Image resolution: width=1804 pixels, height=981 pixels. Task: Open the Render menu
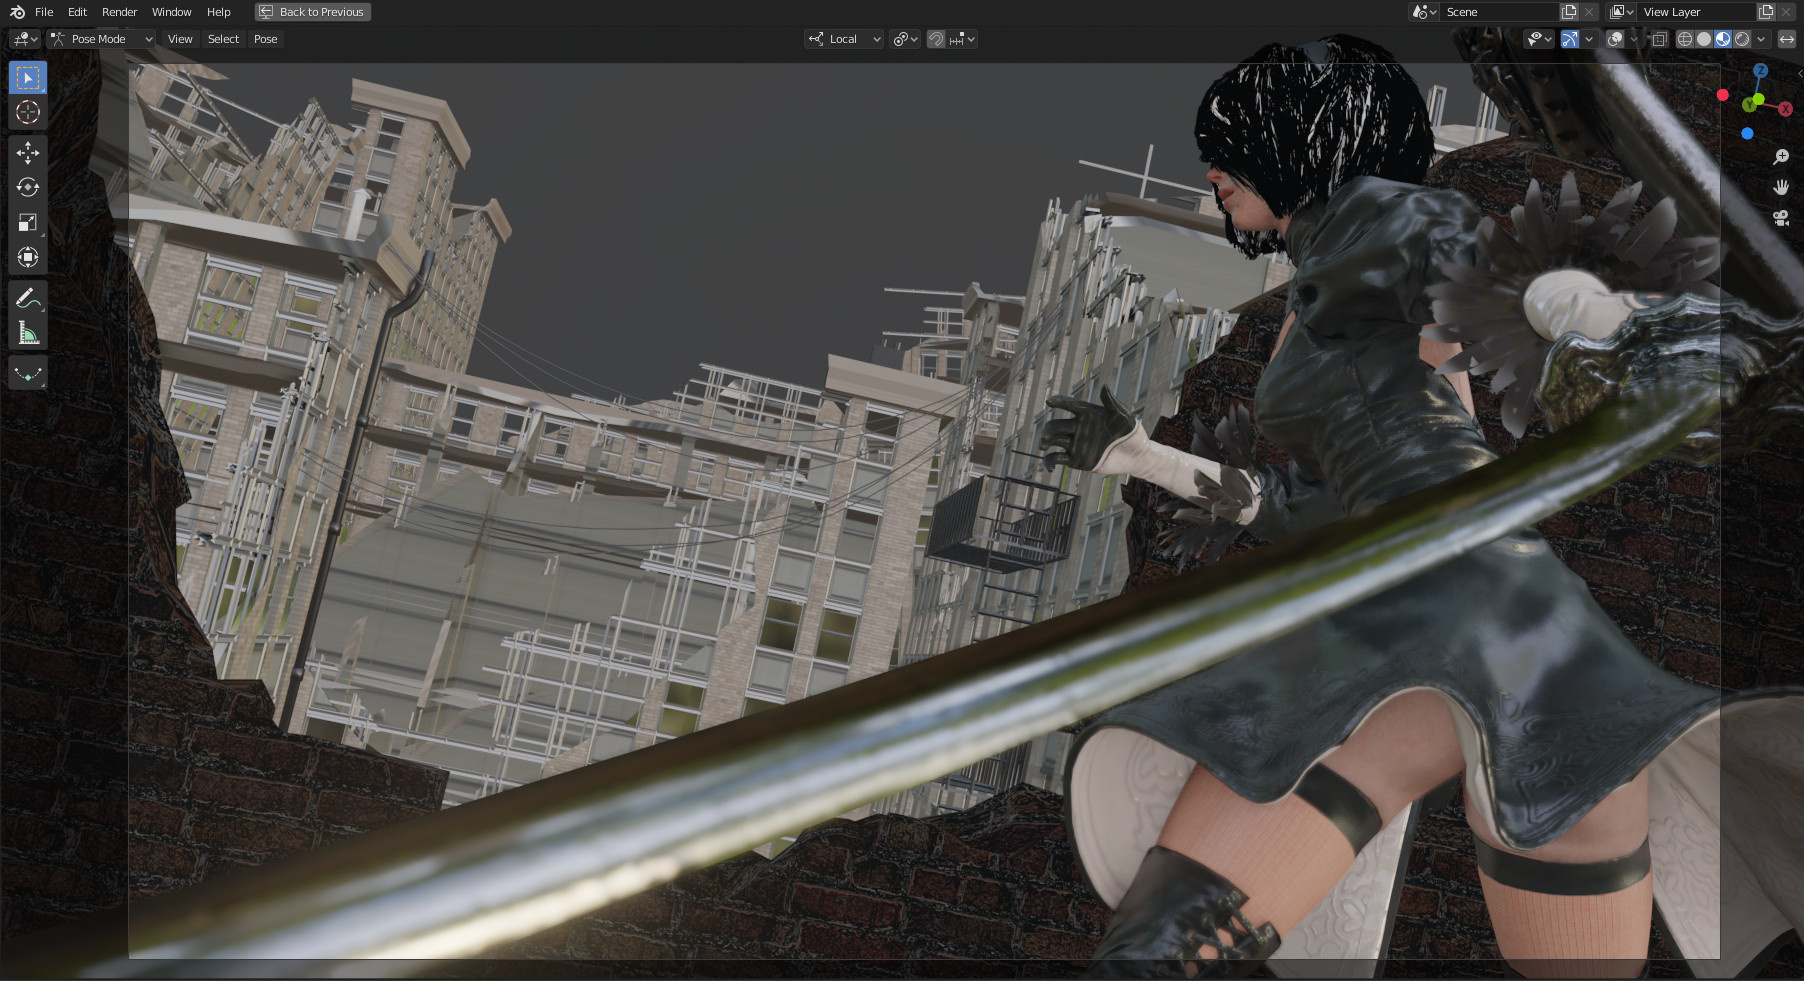119,12
